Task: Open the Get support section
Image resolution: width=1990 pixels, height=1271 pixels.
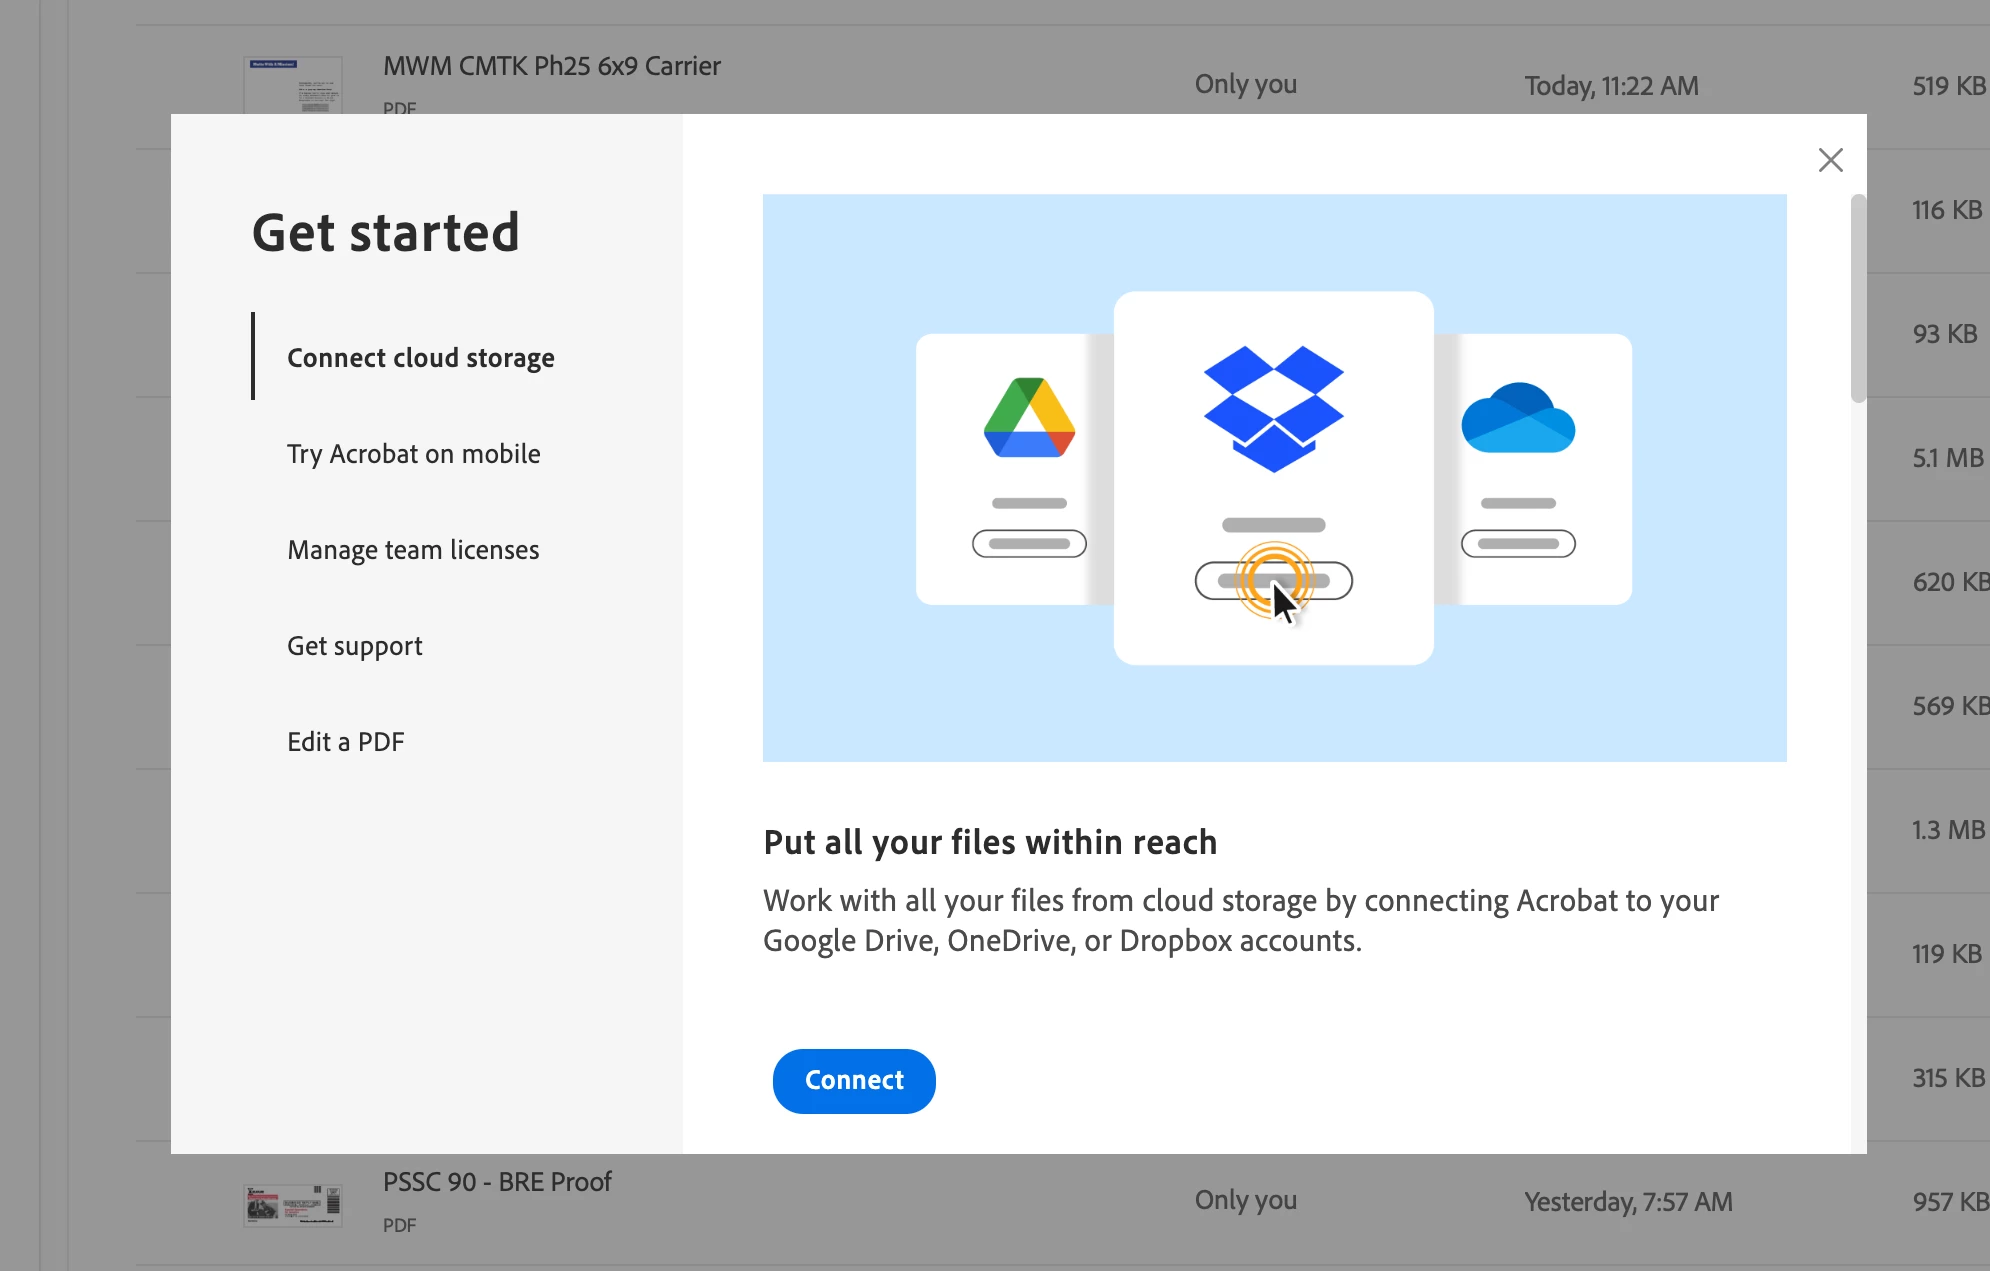Action: pyautogui.click(x=354, y=646)
